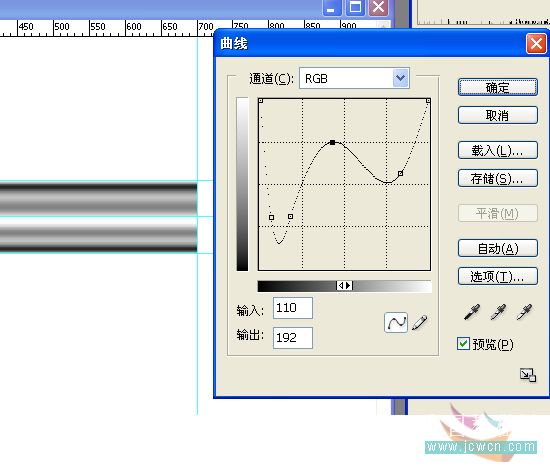The image size is (550, 467).
Task: Select the top-left endpoint of the curve
Action: pos(261,101)
